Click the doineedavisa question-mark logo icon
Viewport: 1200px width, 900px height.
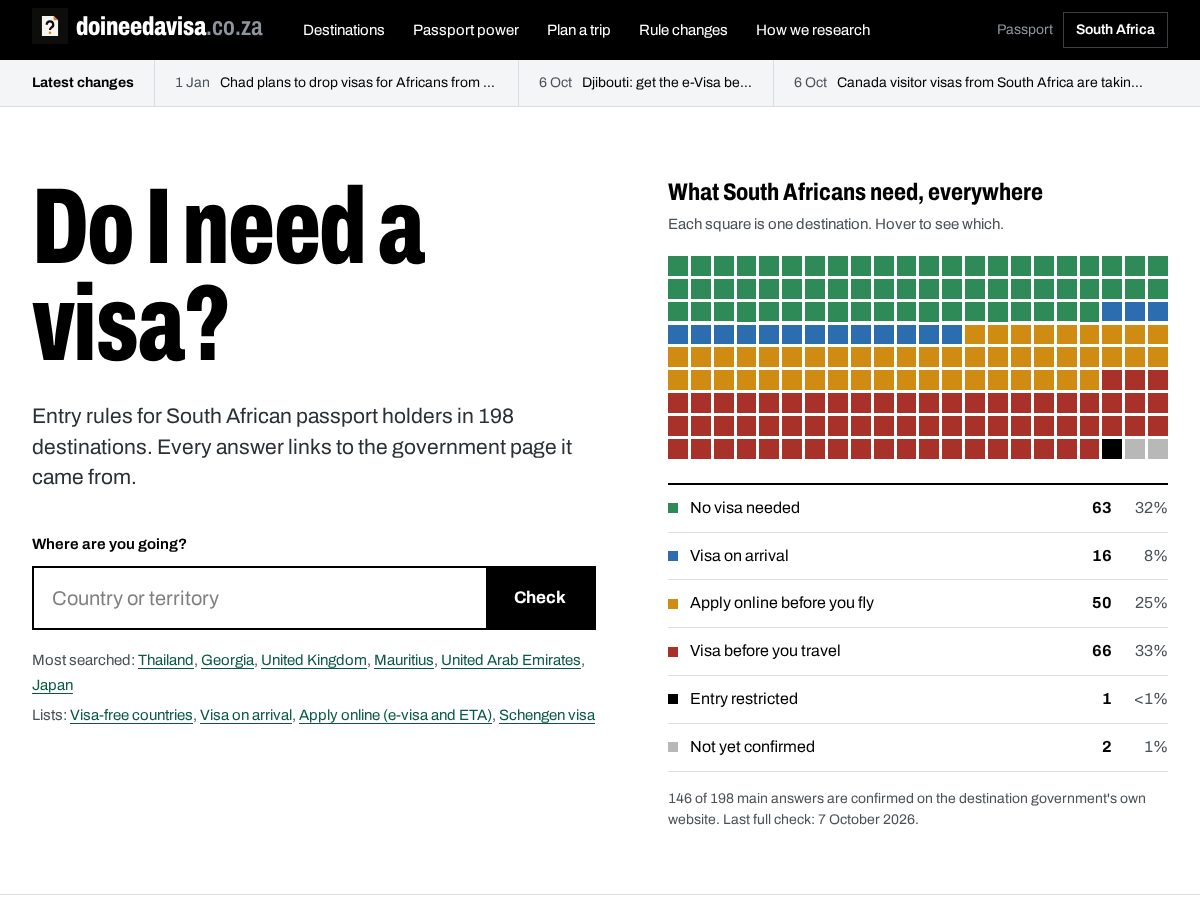(x=50, y=26)
